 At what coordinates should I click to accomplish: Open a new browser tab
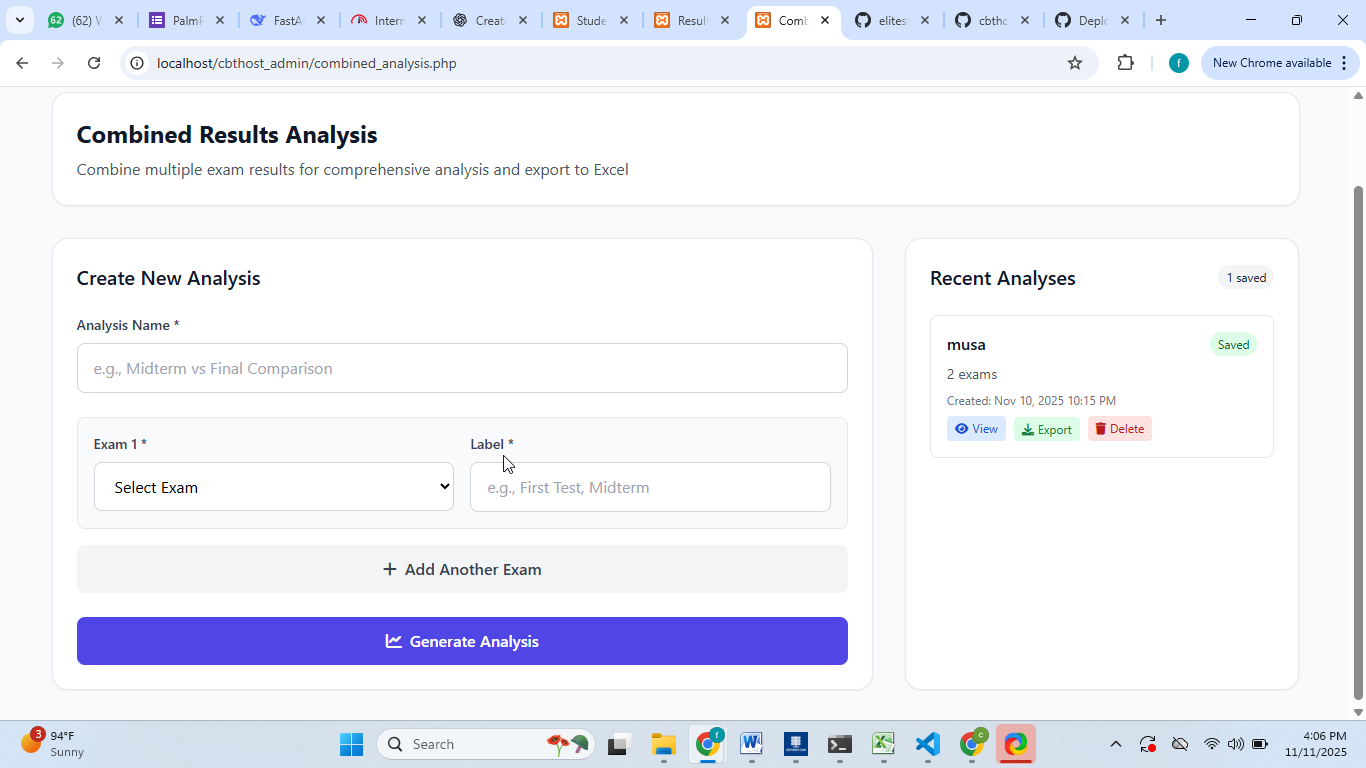coord(1160,20)
